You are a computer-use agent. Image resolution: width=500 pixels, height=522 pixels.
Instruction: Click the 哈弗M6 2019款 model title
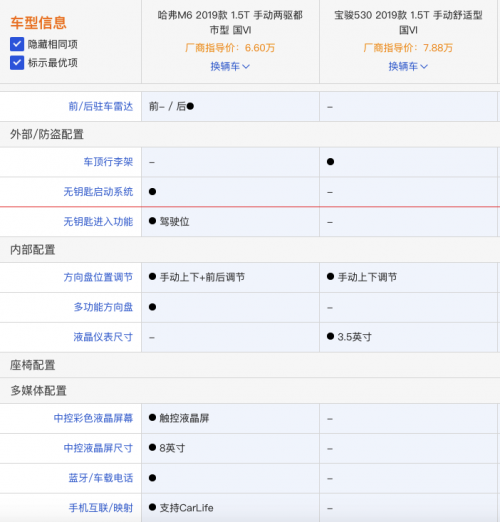tap(230, 22)
